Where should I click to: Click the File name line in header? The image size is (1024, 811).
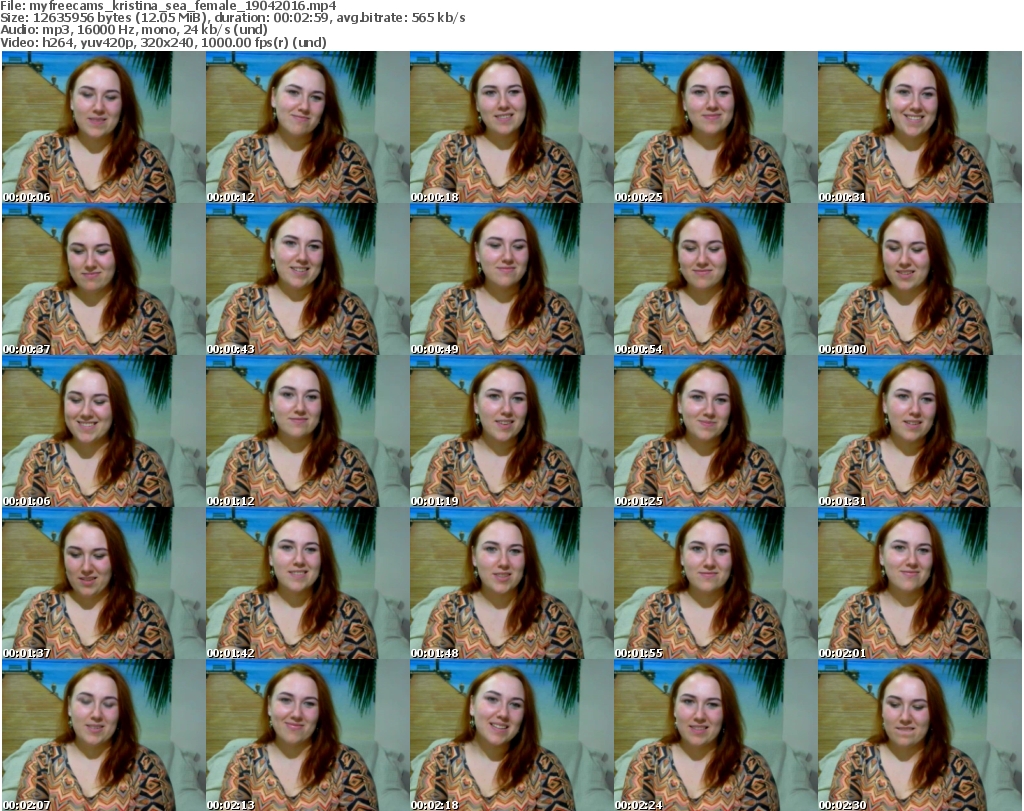(168, 6)
